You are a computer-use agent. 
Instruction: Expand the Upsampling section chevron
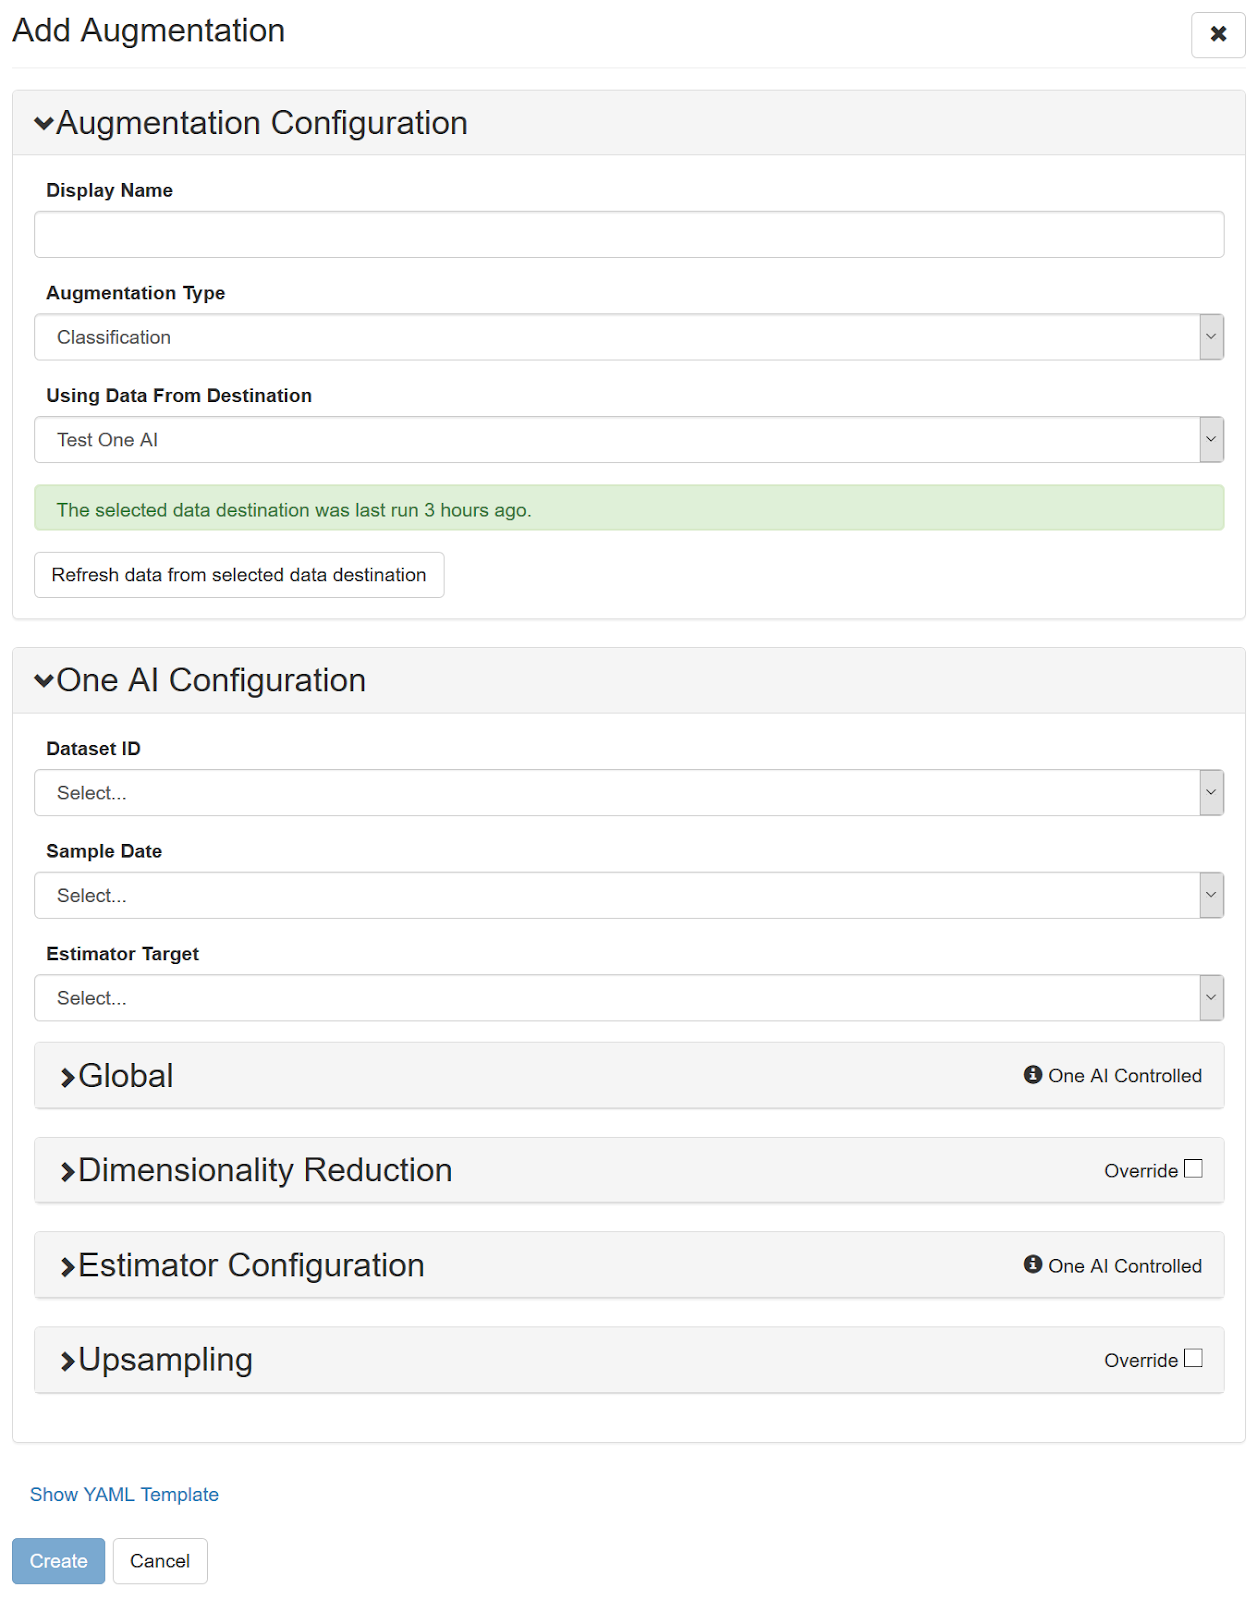pos(68,1361)
